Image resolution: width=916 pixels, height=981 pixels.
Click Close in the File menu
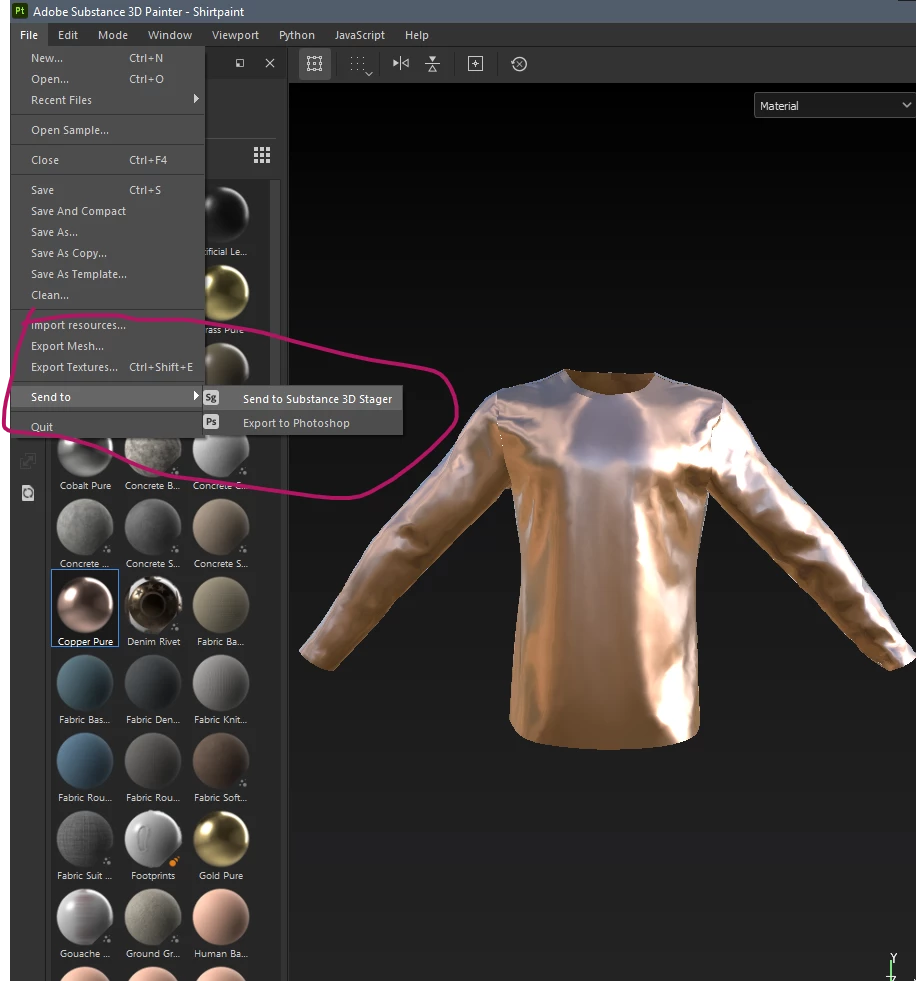coord(108,160)
